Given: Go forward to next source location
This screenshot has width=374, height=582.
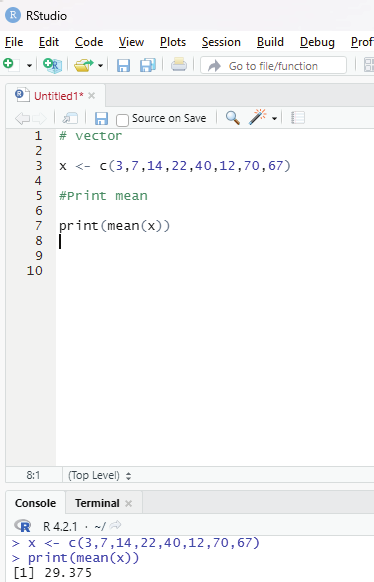Looking at the screenshot, I should tap(39, 118).
